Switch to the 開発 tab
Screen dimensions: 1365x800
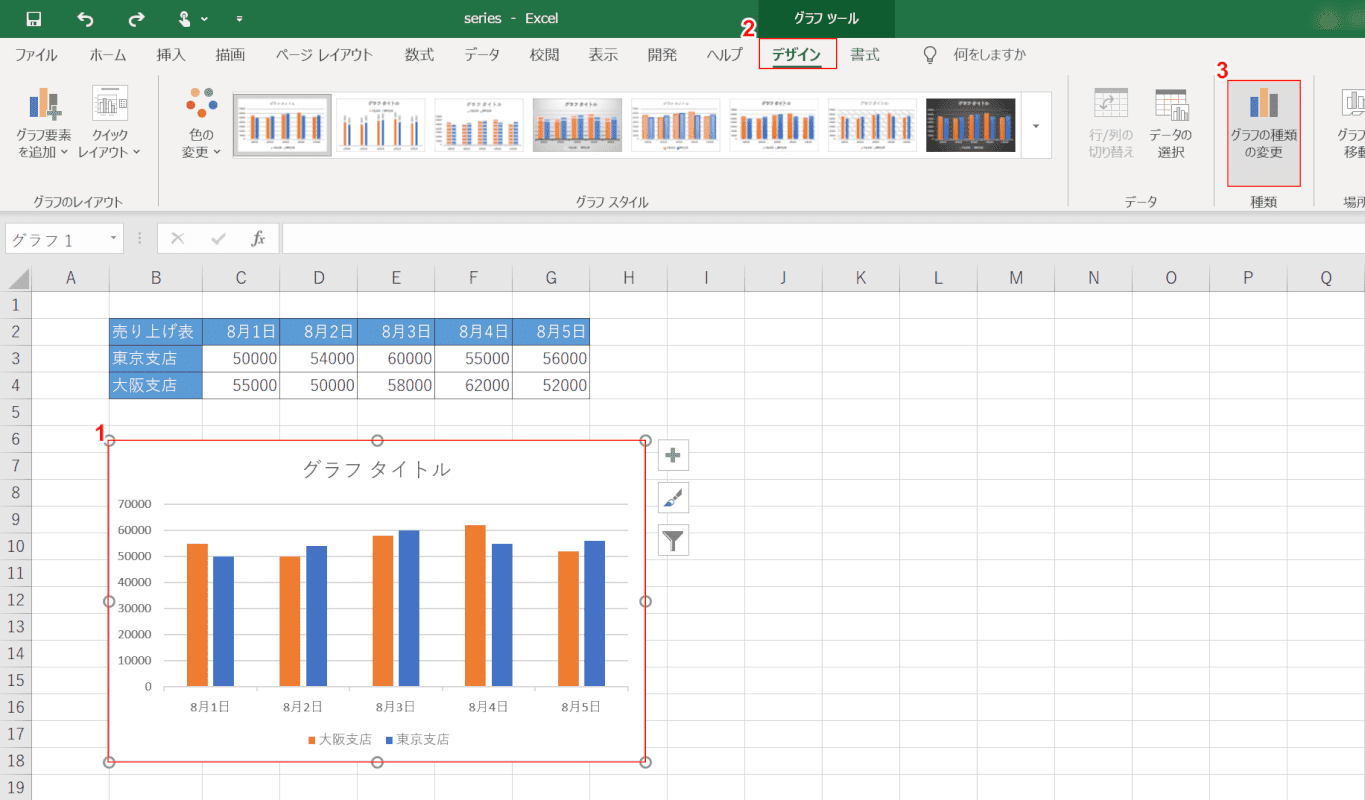[662, 55]
